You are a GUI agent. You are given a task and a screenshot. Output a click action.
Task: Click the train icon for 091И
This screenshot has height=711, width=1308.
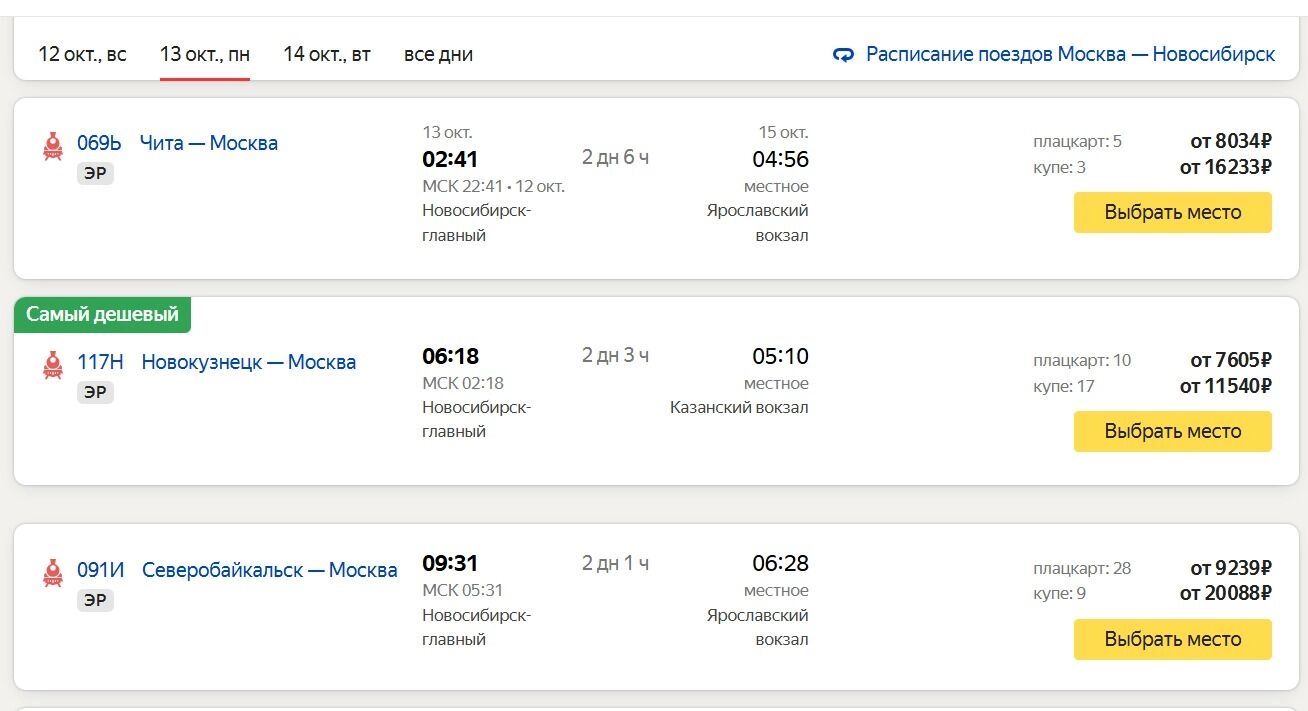[53, 573]
